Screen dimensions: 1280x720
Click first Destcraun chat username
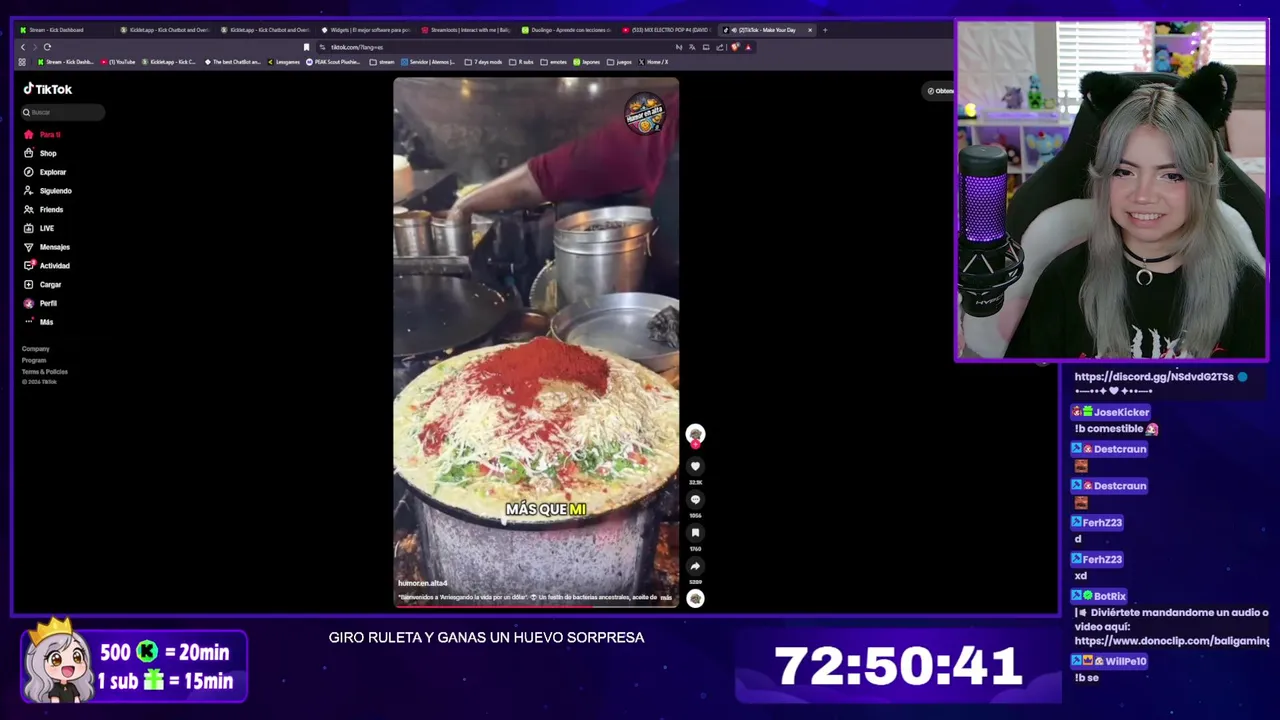pos(1120,449)
